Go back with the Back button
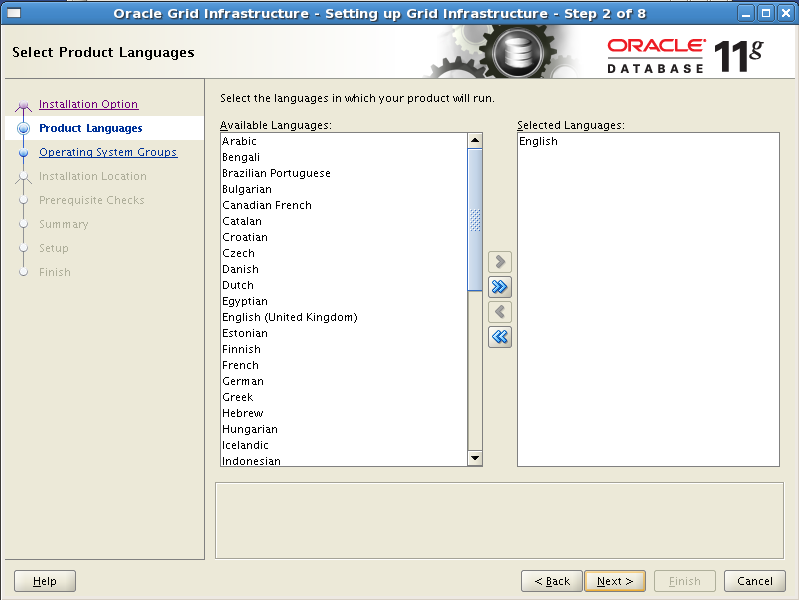This screenshot has height=600, width=799. click(x=552, y=581)
